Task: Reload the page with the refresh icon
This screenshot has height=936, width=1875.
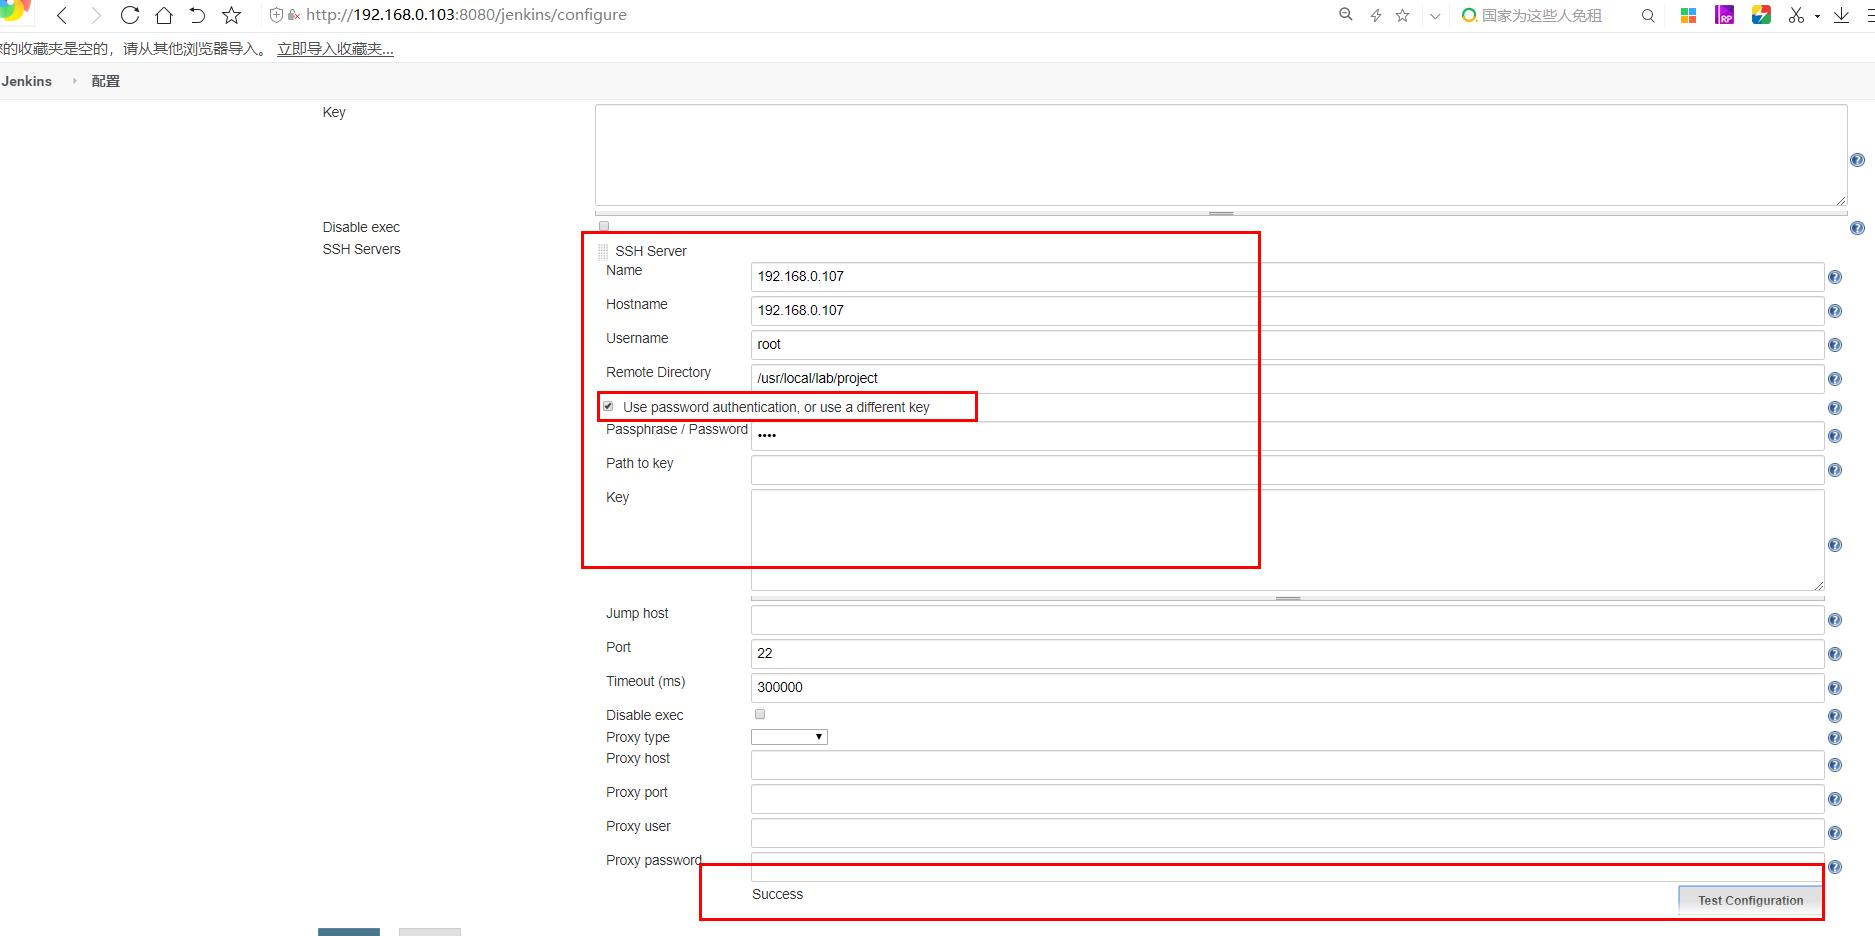Action: click(130, 15)
